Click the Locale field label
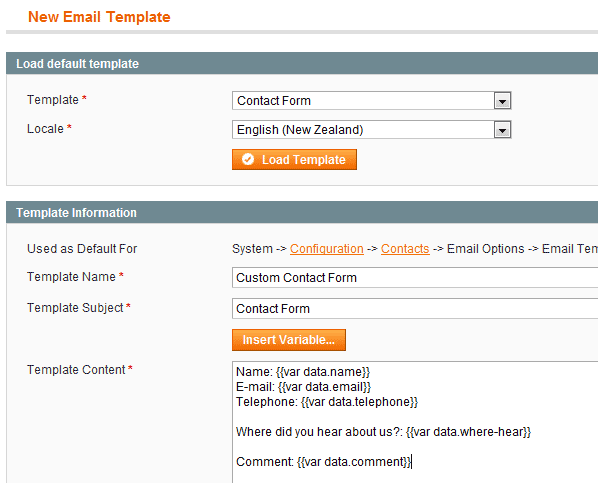 45,129
